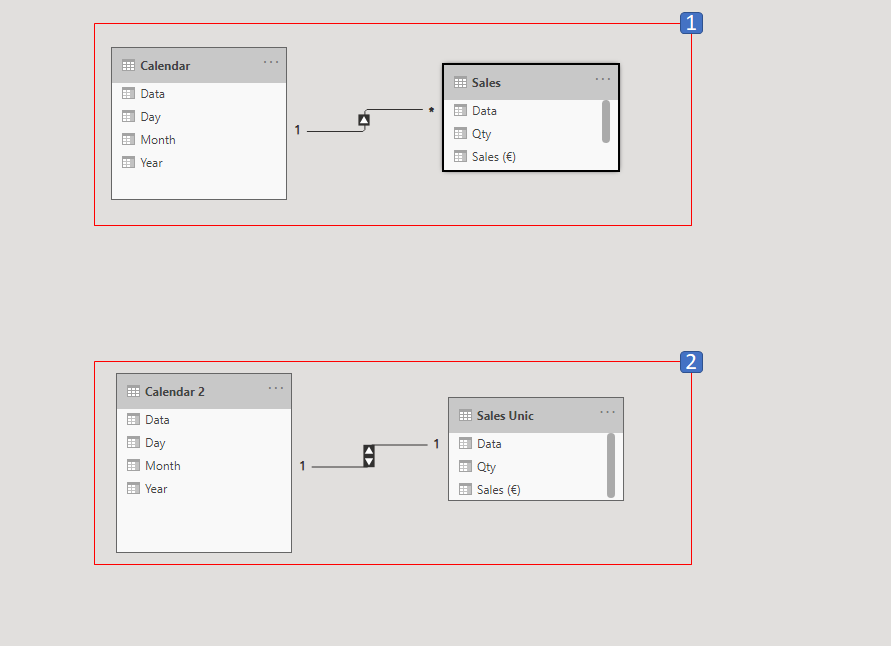Select the Sales Unic table title
The image size is (891, 646).
pos(505,416)
